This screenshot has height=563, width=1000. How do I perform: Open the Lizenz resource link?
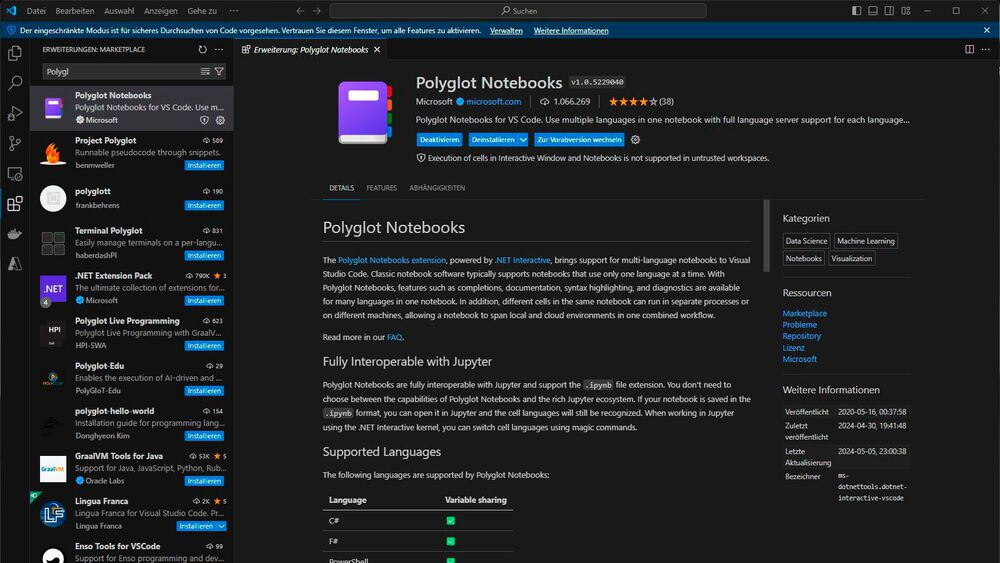coord(793,347)
